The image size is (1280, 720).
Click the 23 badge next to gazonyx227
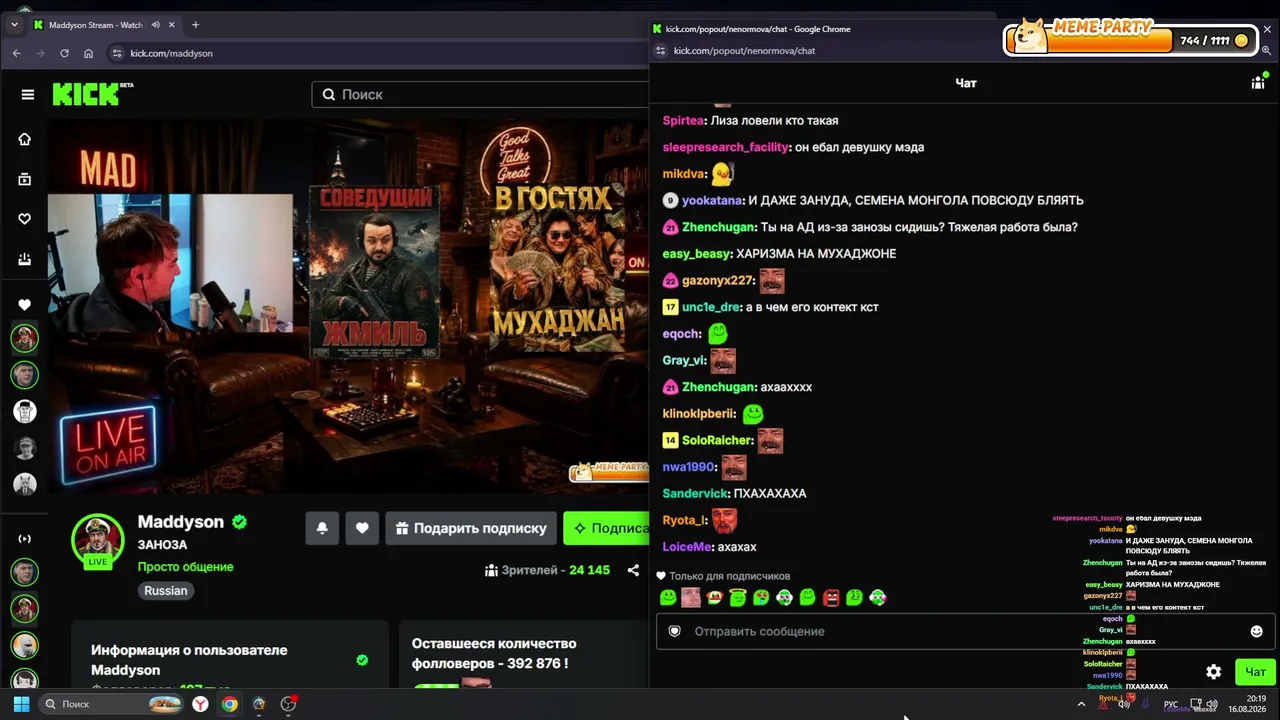click(x=670, y=281)
